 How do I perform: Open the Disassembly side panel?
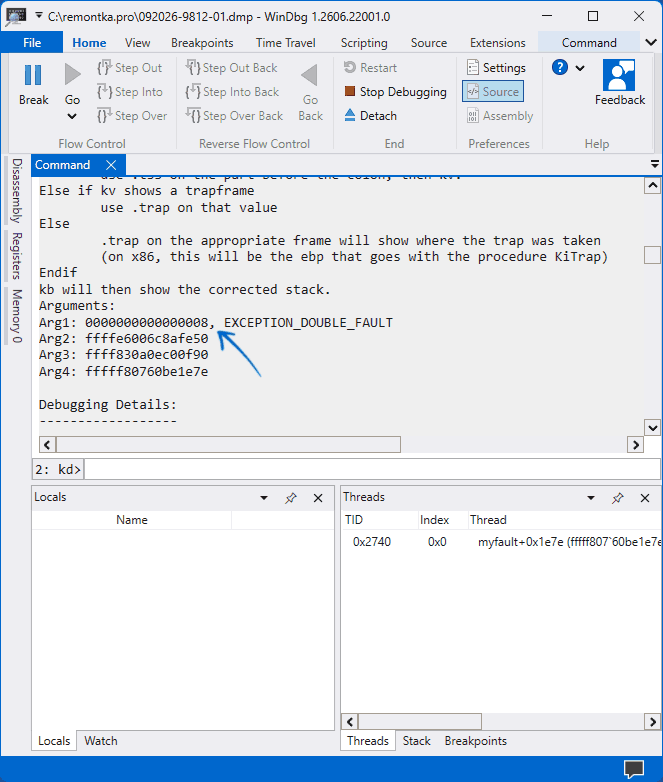[17, 191]
